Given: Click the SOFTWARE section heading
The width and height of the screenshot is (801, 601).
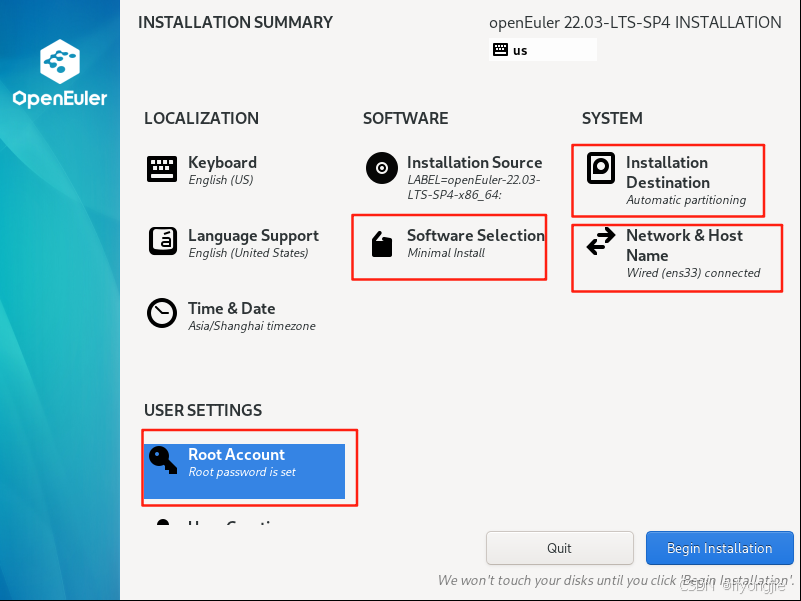Looking at the screenshot, I should tap(406, 119).
